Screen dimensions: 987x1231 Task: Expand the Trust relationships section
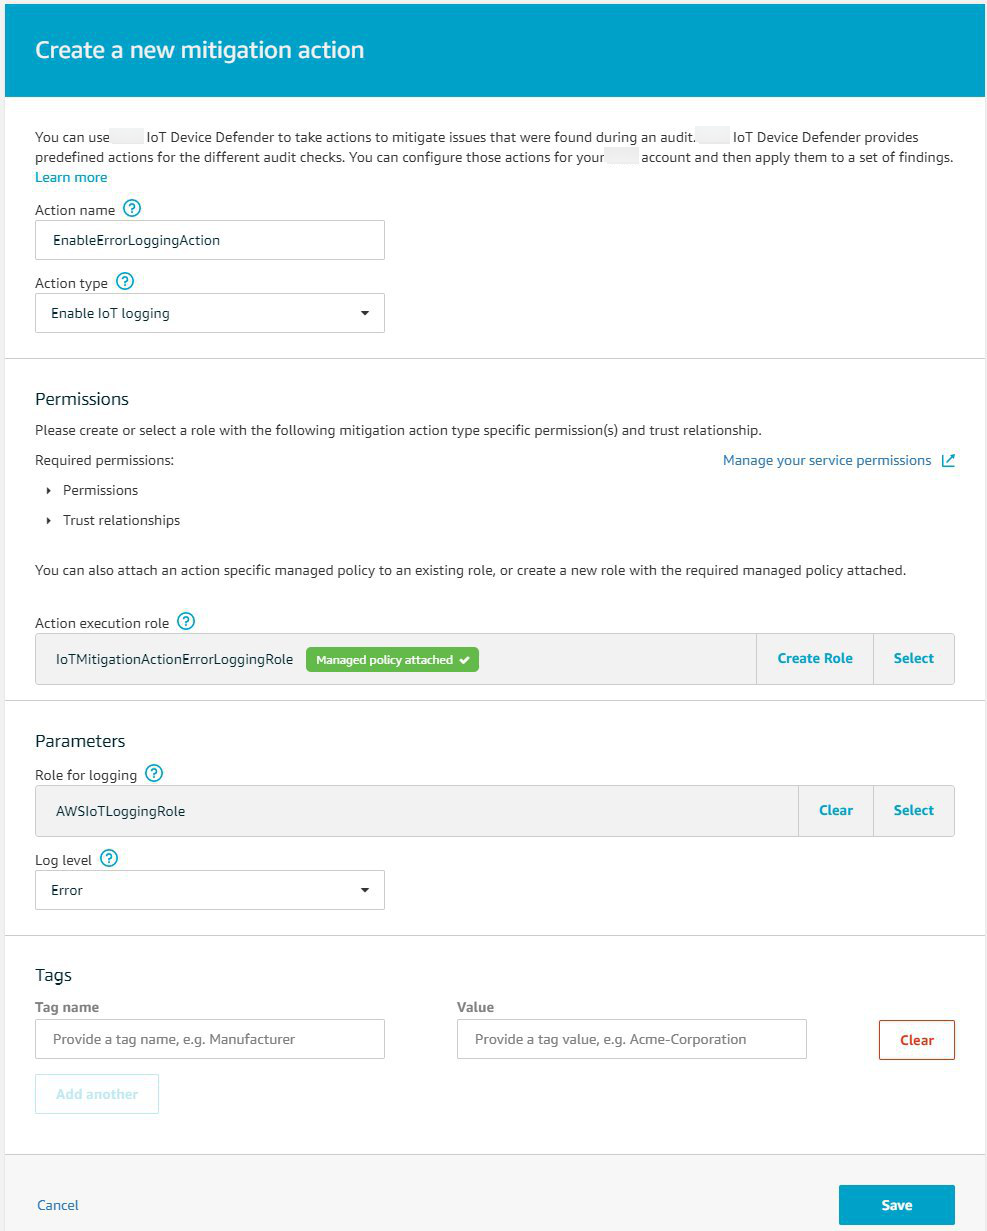[x=49, y=521]
